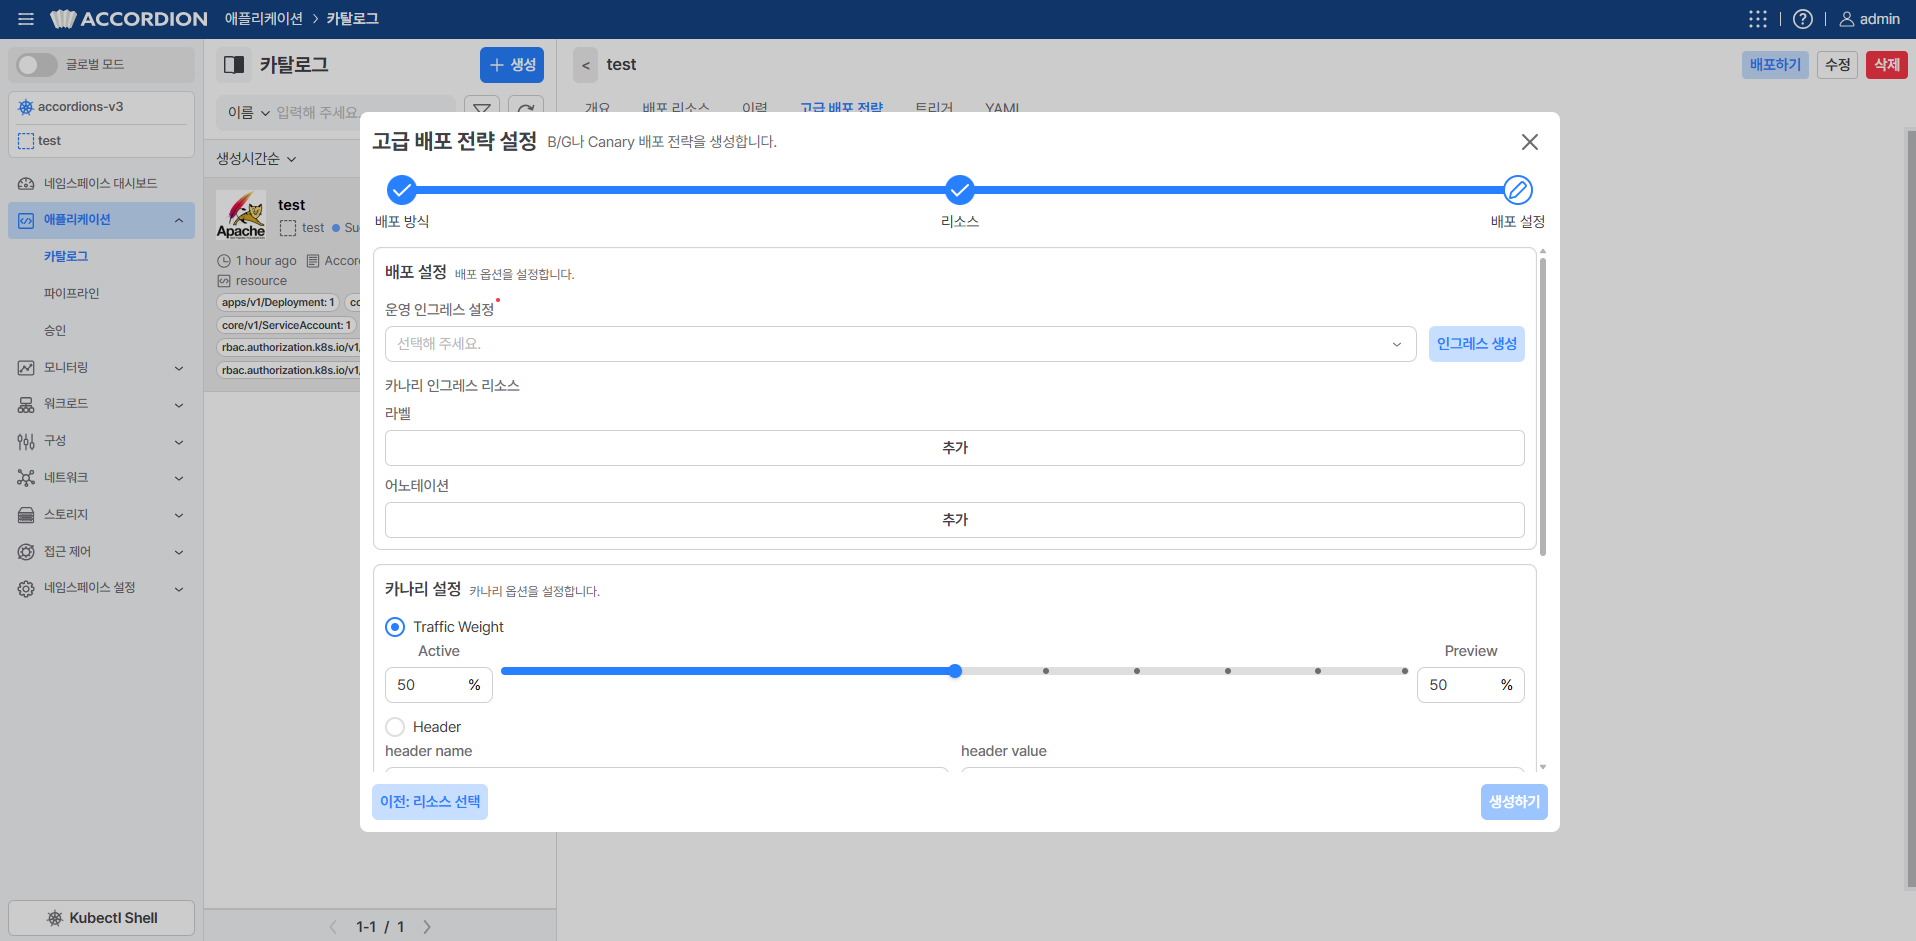Select the Traffic Weight radio option
The width and height of the screenshot is (1916, 941).
[395, 627]
